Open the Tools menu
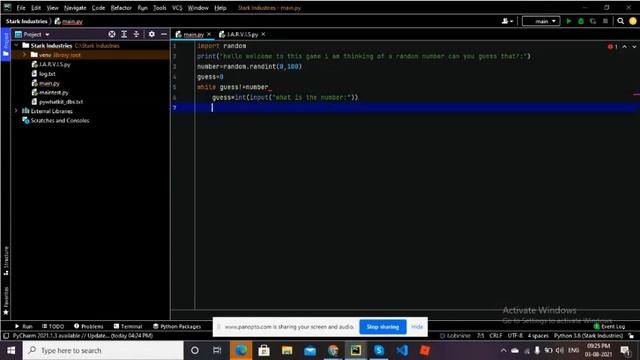Screen dimensions: 640x360 coord(160,8)
